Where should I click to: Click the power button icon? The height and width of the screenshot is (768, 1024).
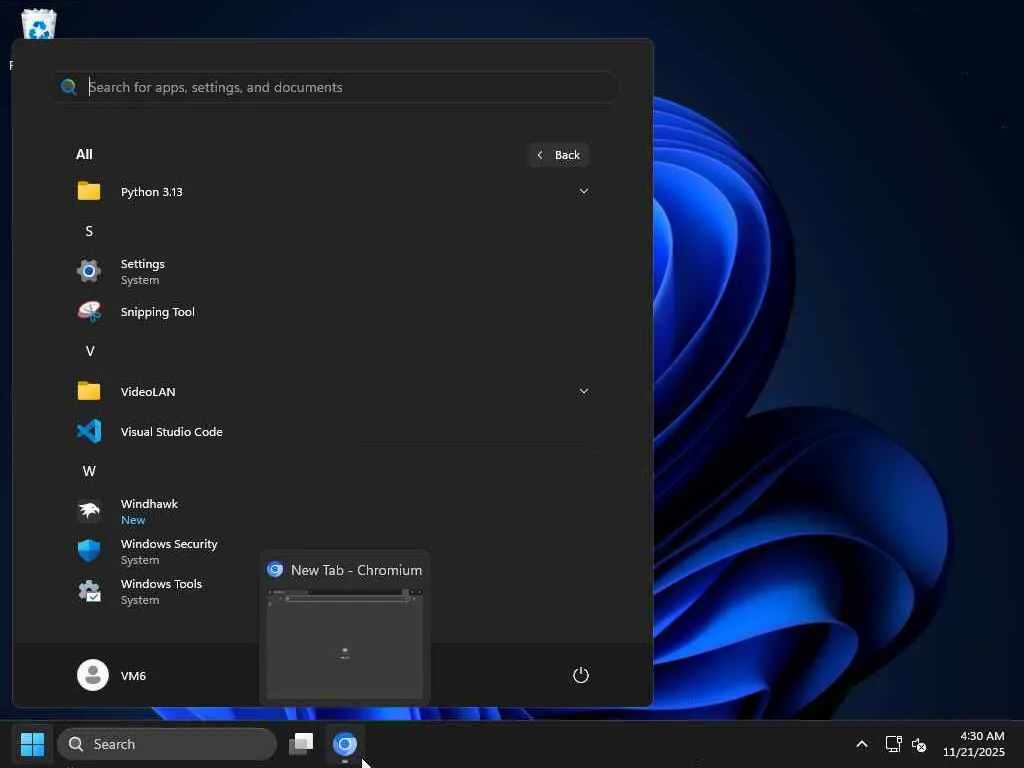tap(580, 675)
